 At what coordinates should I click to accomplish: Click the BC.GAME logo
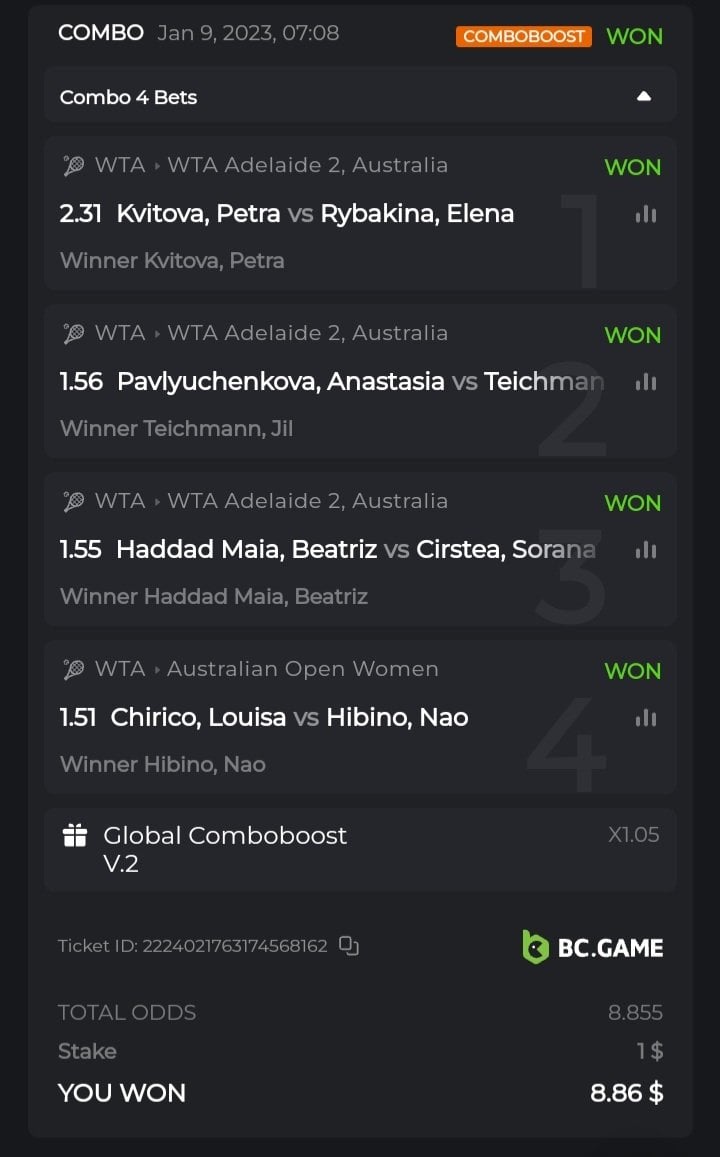point(592,947)
